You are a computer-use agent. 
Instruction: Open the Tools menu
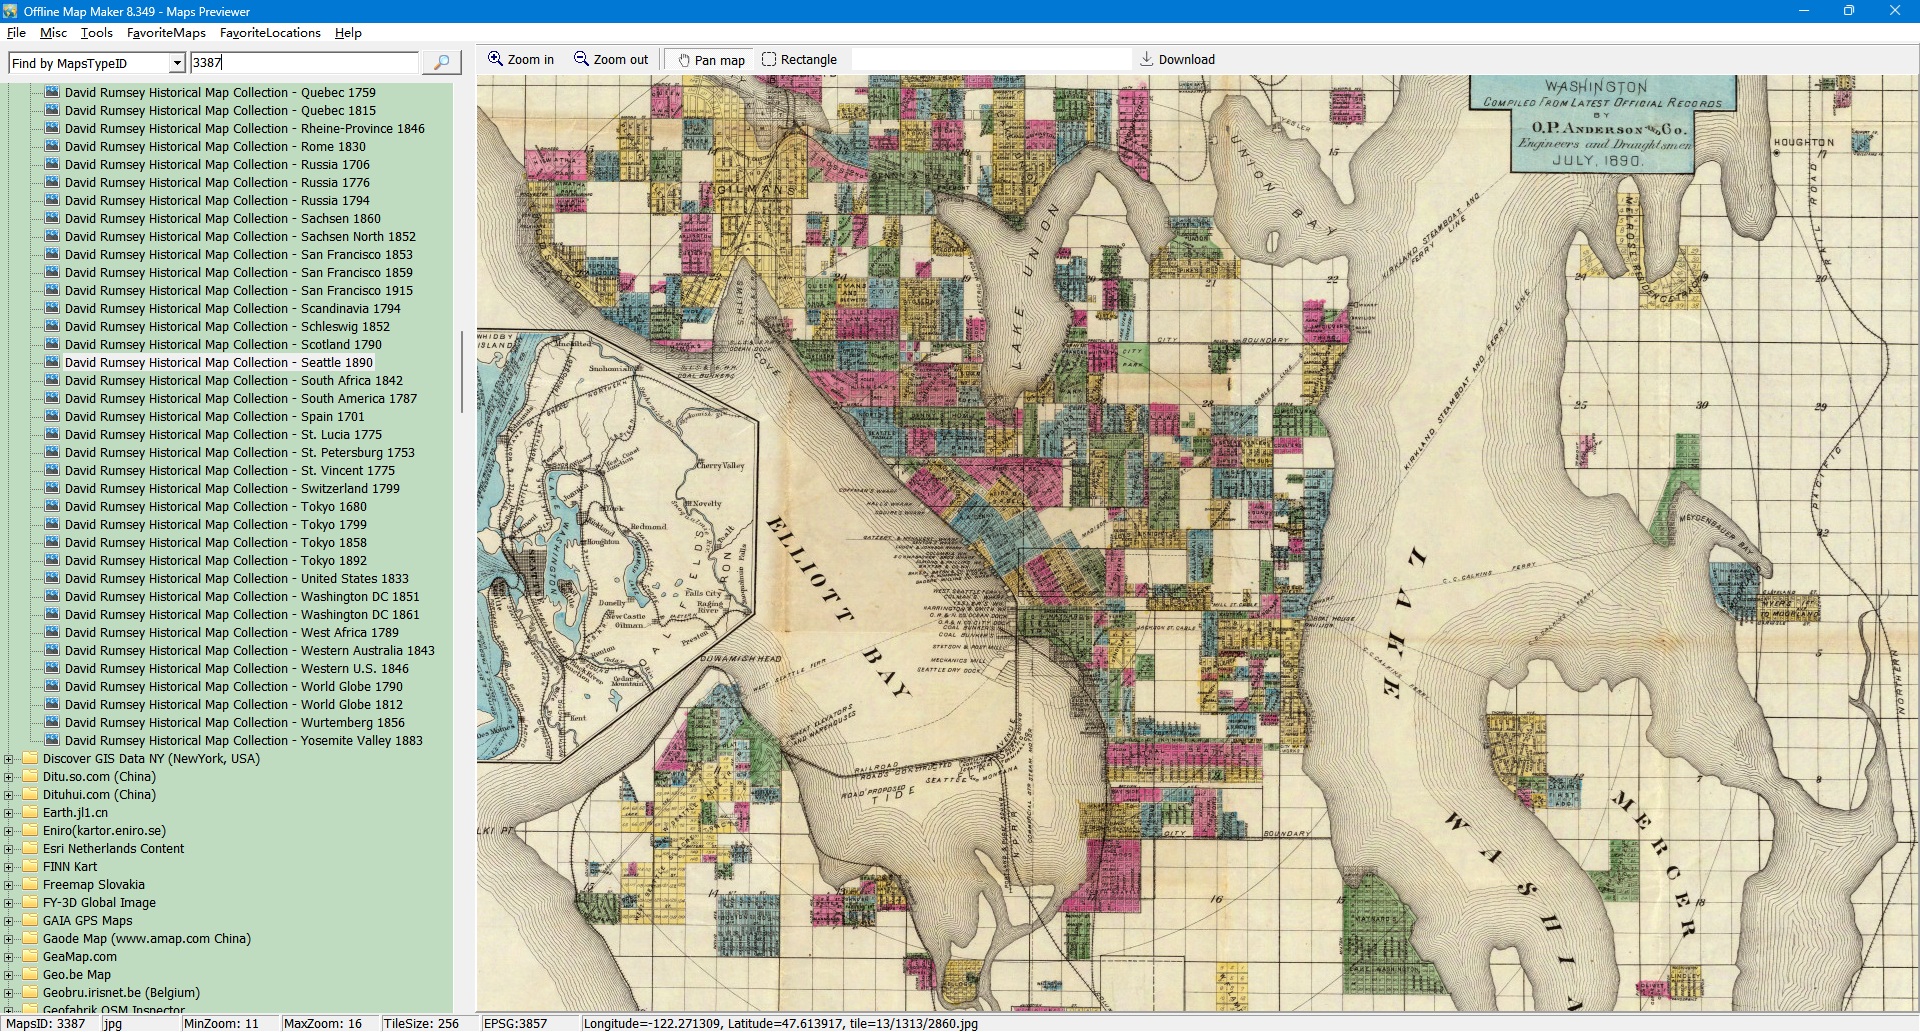(97, 33)
